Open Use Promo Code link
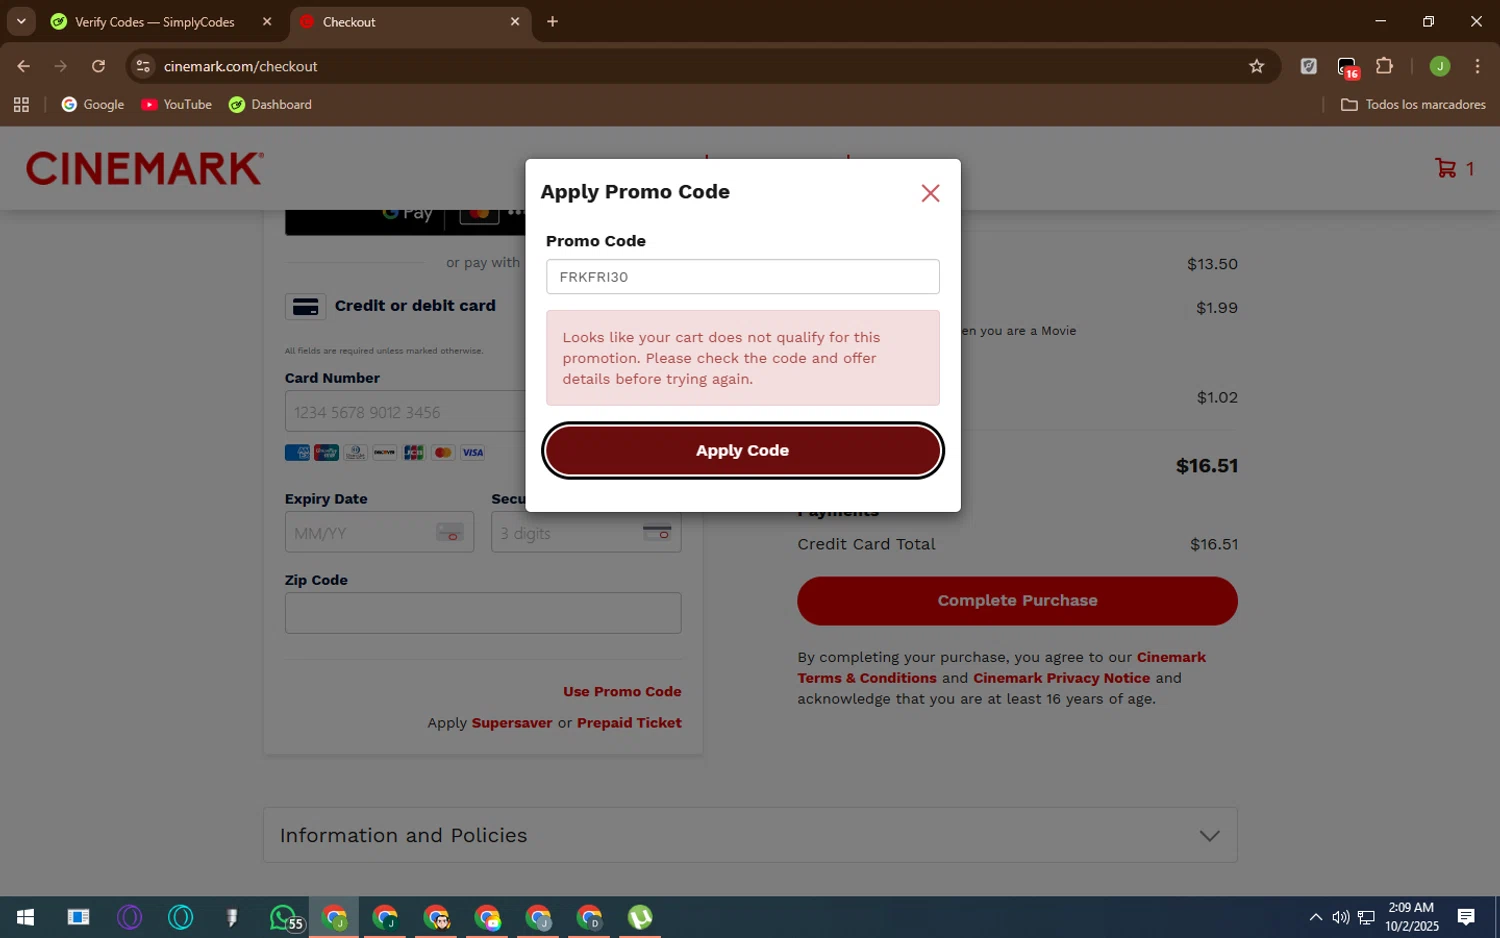This screenshot has width=1500, height=938. 622,692
